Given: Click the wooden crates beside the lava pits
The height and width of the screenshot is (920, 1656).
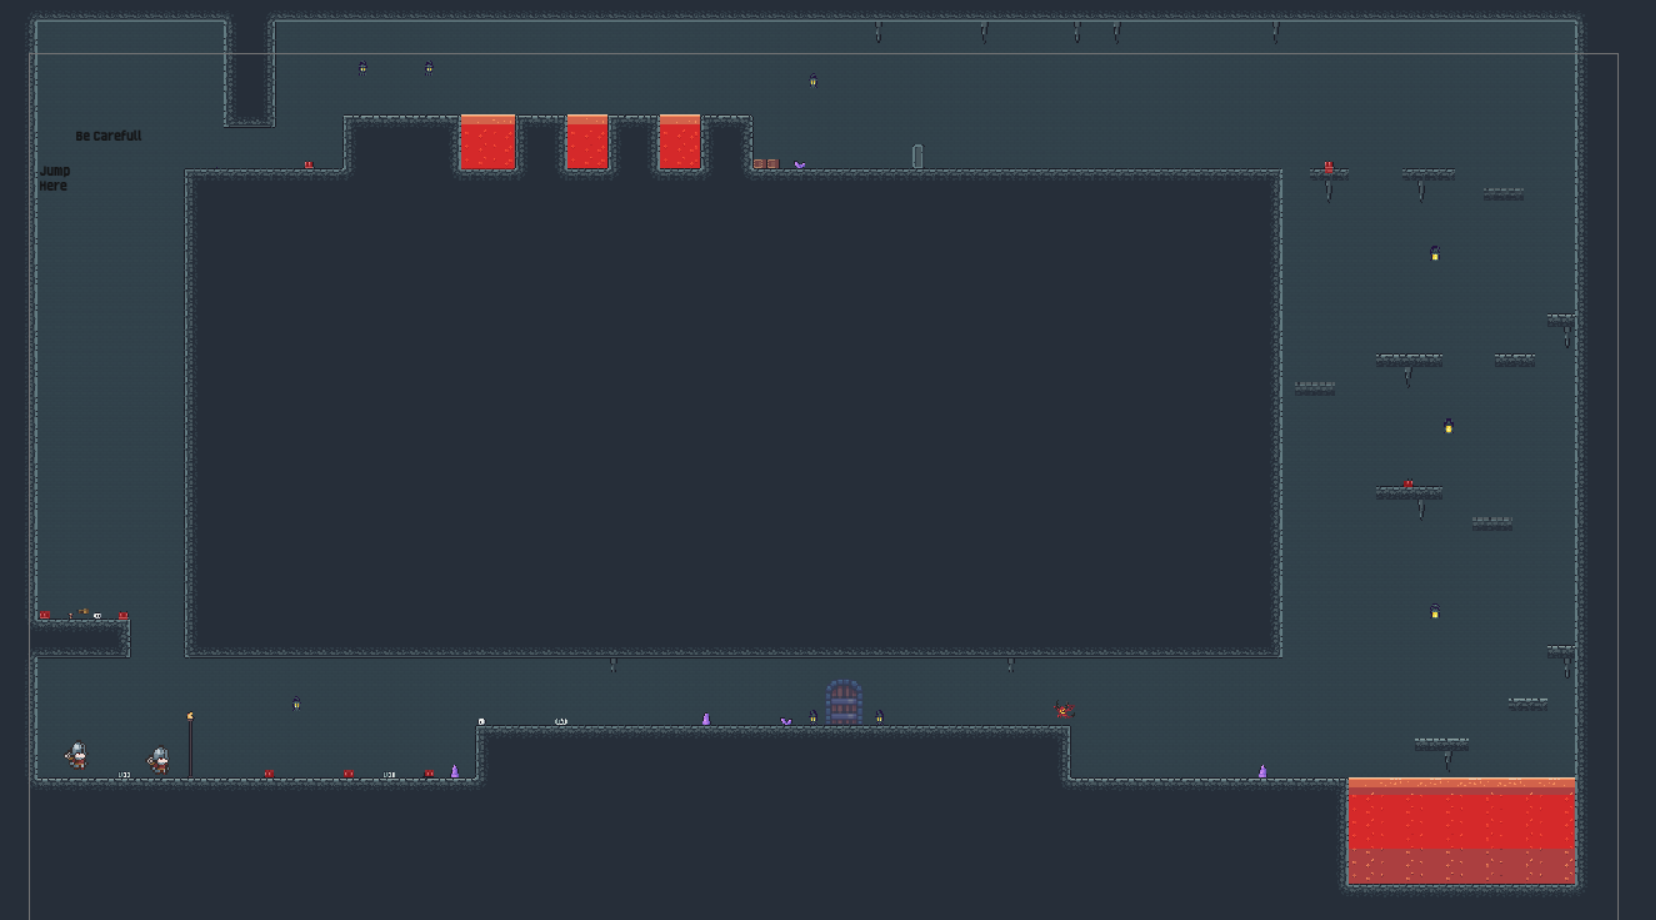Looking at the screenshot, I should (x=766, y=164).
